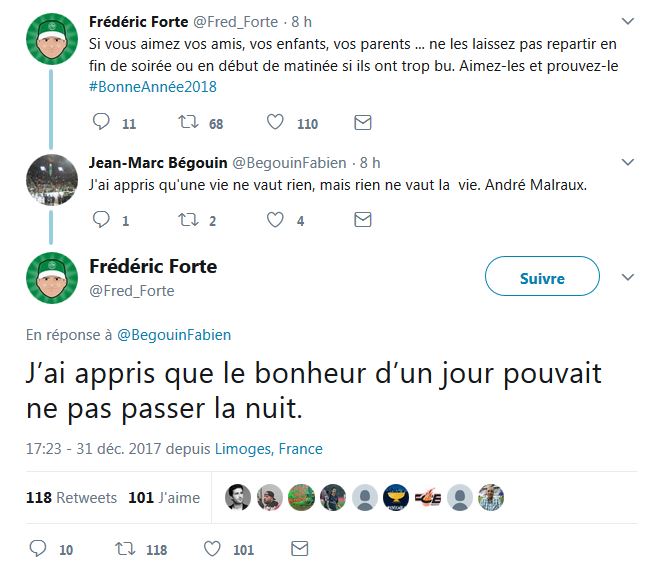
Task: View Limoges, France location link
Action: 269,449
